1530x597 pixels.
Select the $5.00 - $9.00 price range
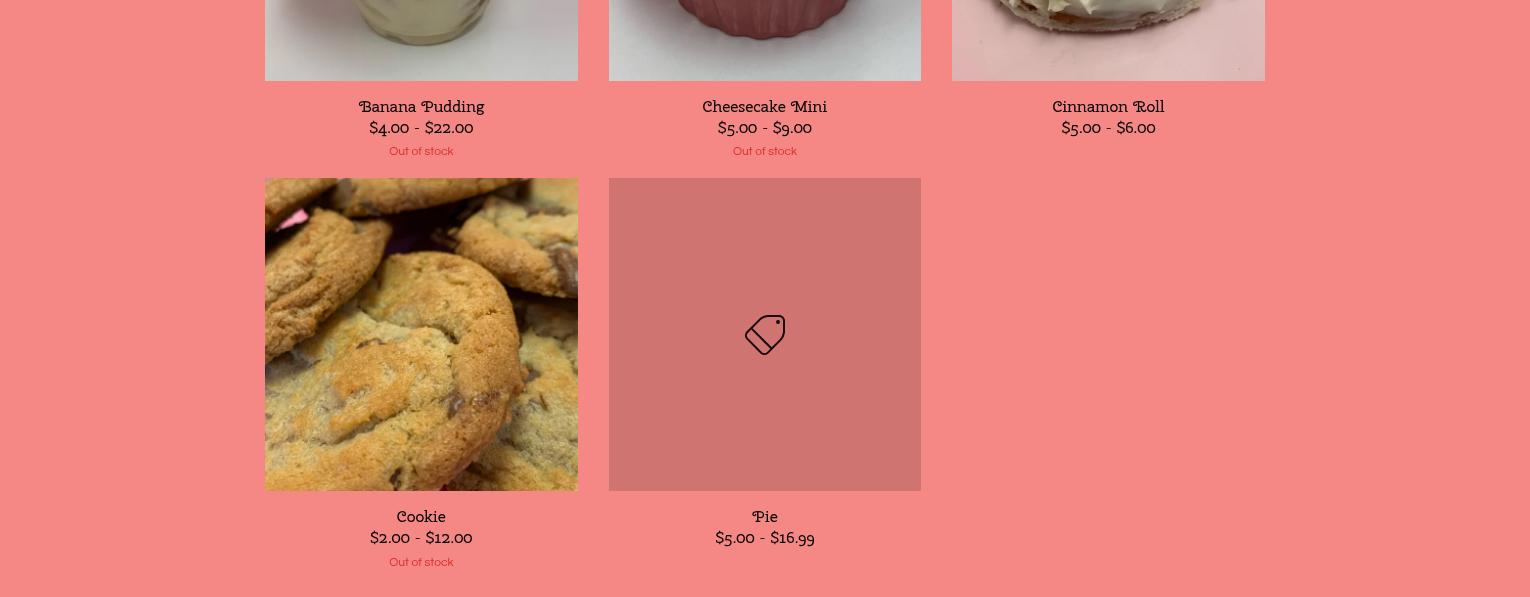click(765, 128)
